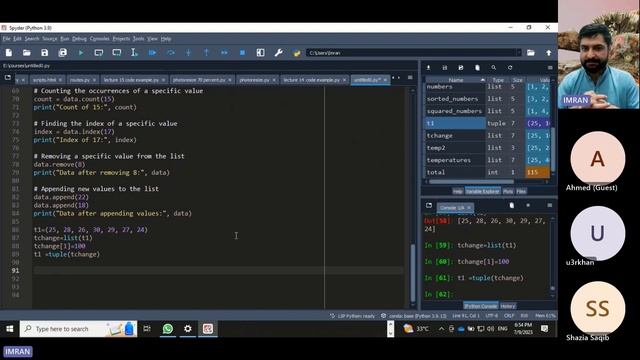Expand working directory path dropdown arrow

(519, 53)
